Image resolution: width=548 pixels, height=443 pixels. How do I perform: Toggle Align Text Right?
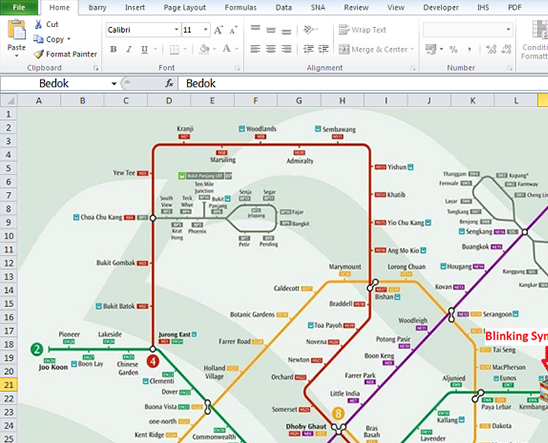pos(286,49)
